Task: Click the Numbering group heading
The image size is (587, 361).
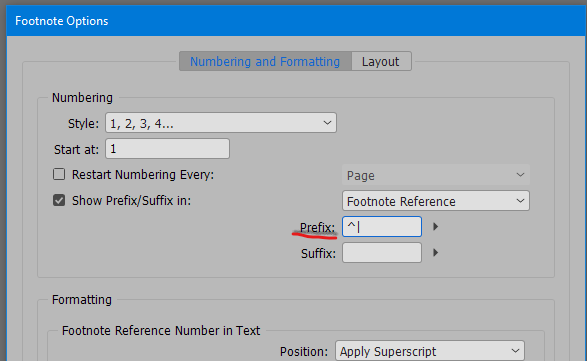Action: pyautogui.click(x=82, y=98)
